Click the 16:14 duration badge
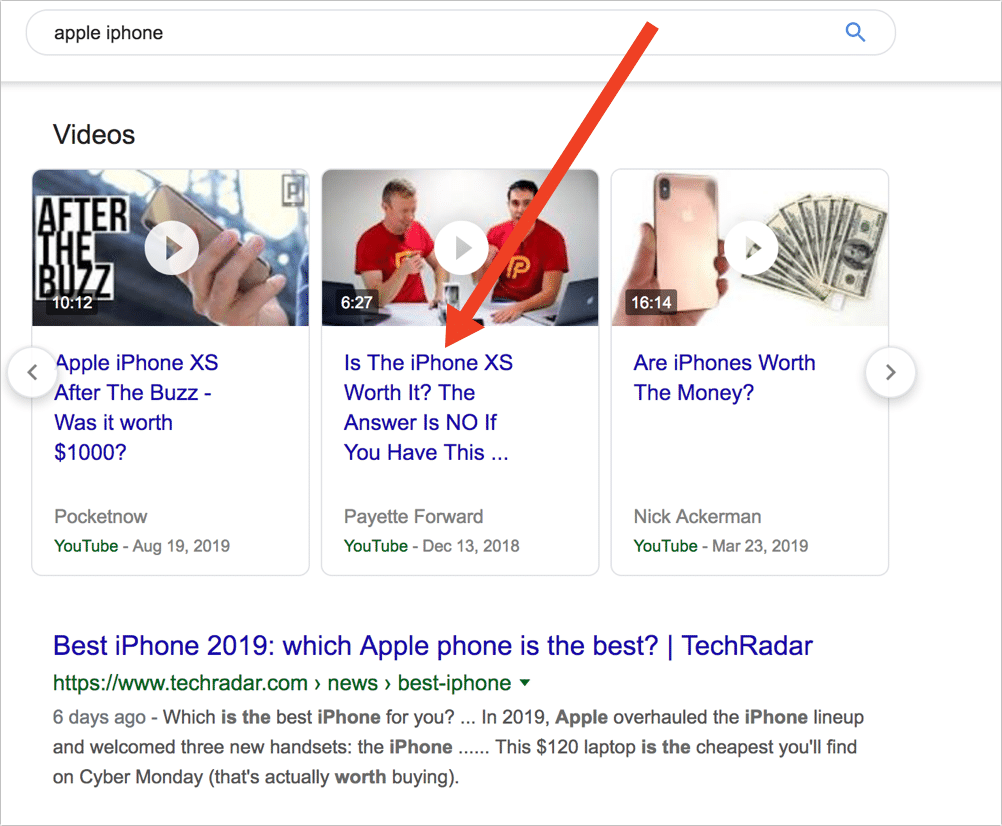 coord(651,302)
